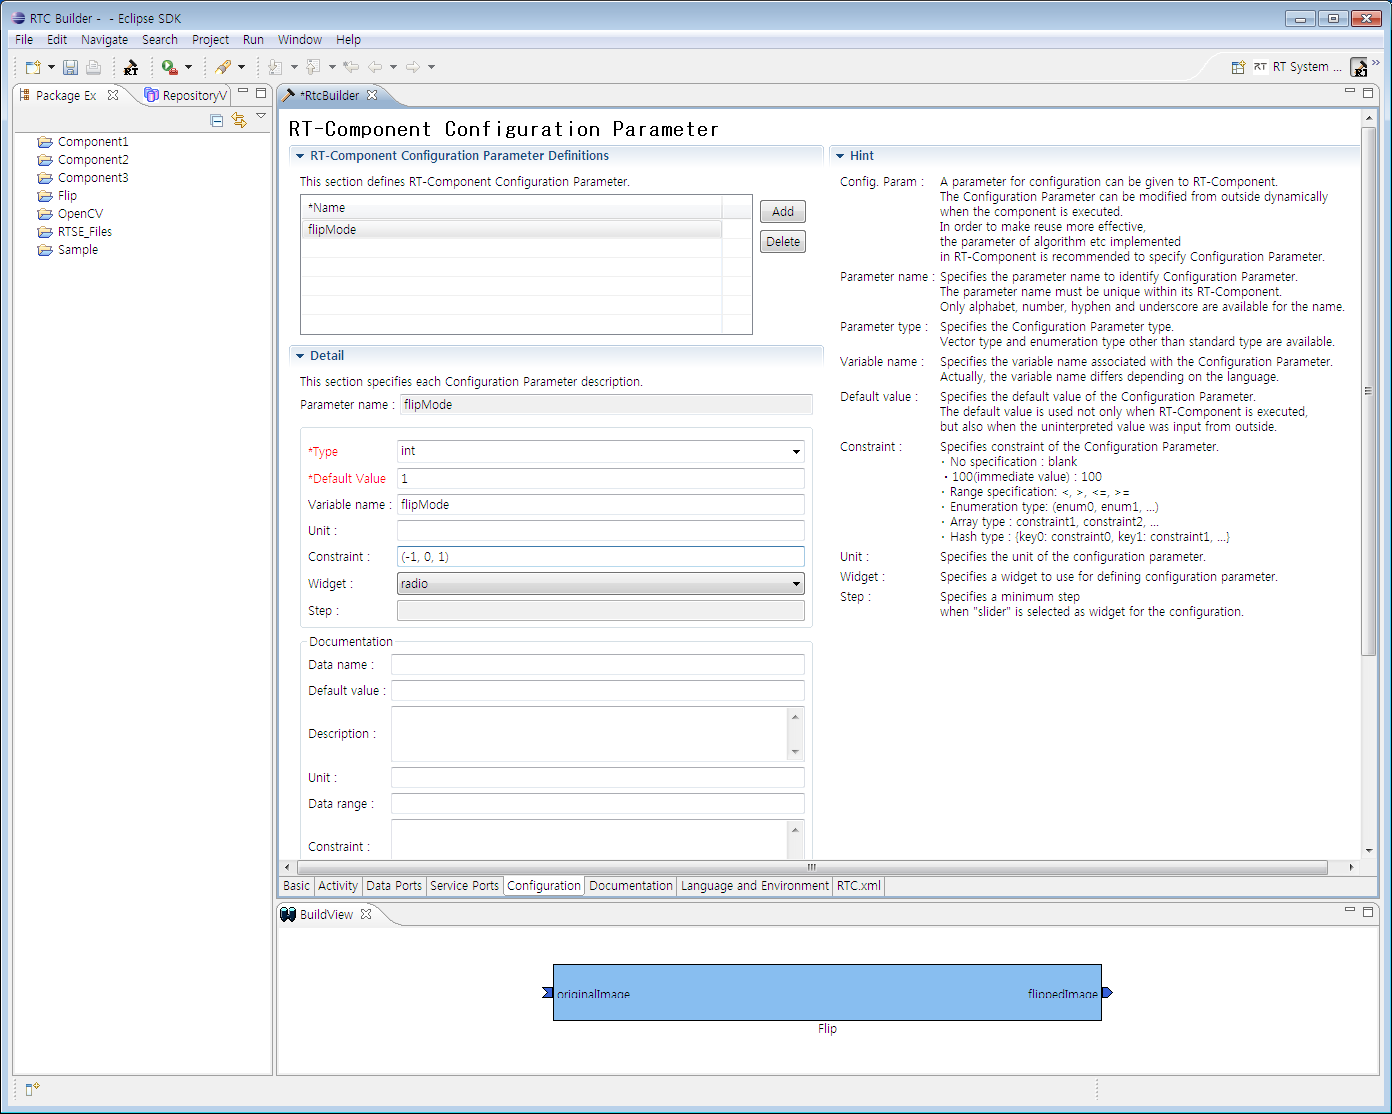Select the OpenCV project folder
The image size is (1392, 1114).
[70, 214]
